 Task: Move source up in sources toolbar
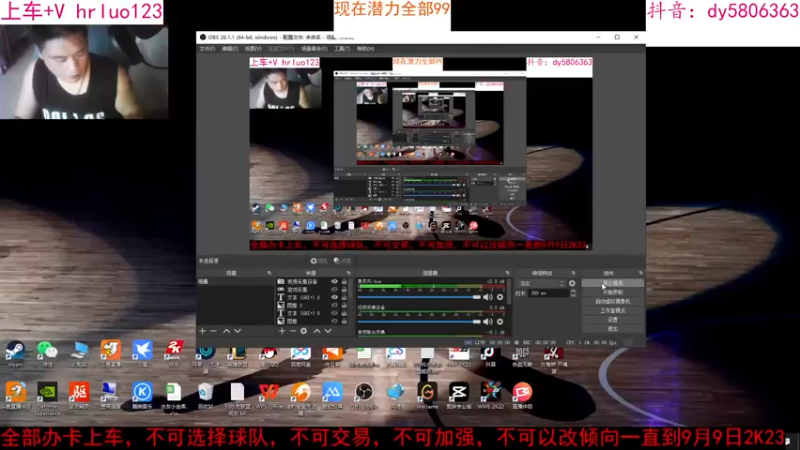pos(317,331)
